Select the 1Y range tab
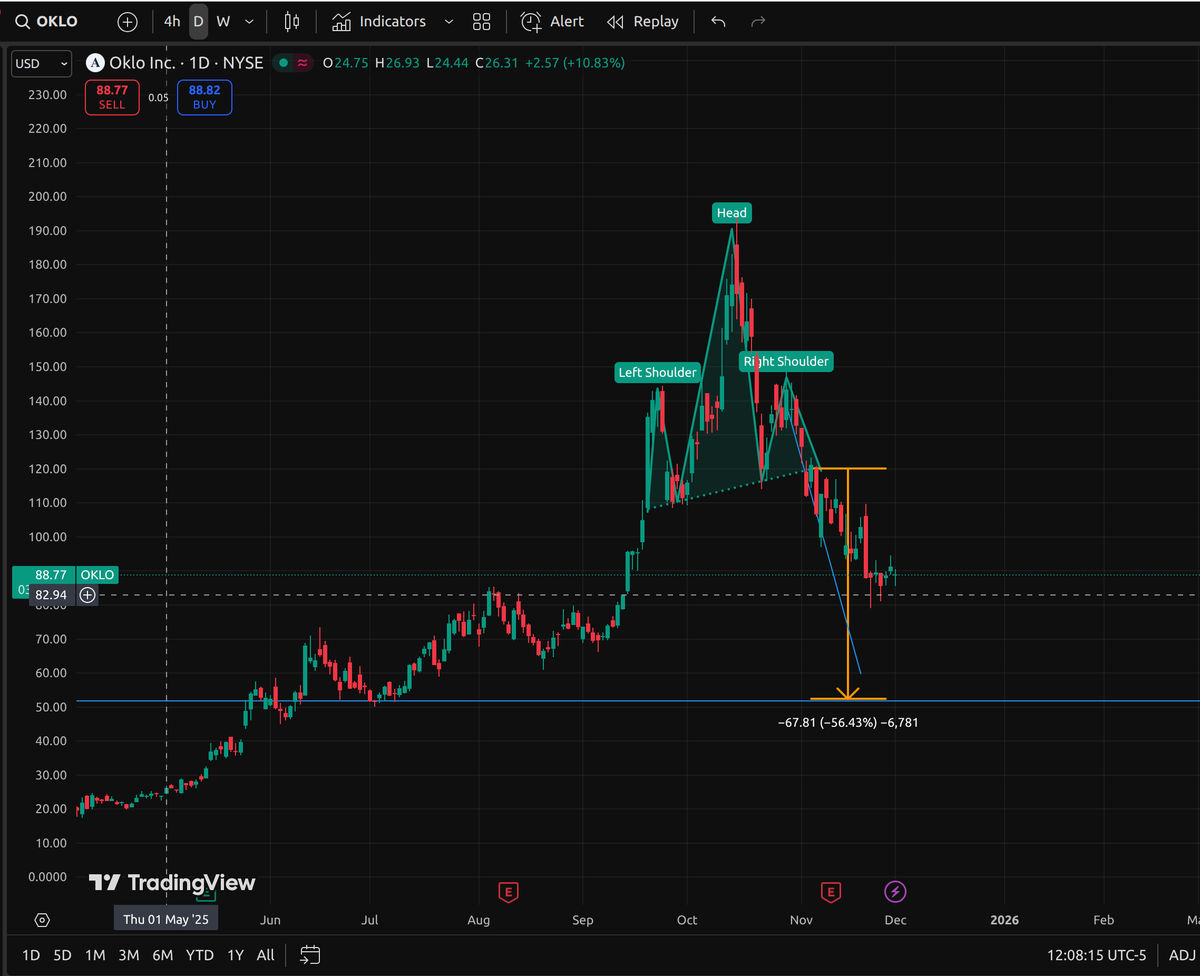 coord(235,955)
